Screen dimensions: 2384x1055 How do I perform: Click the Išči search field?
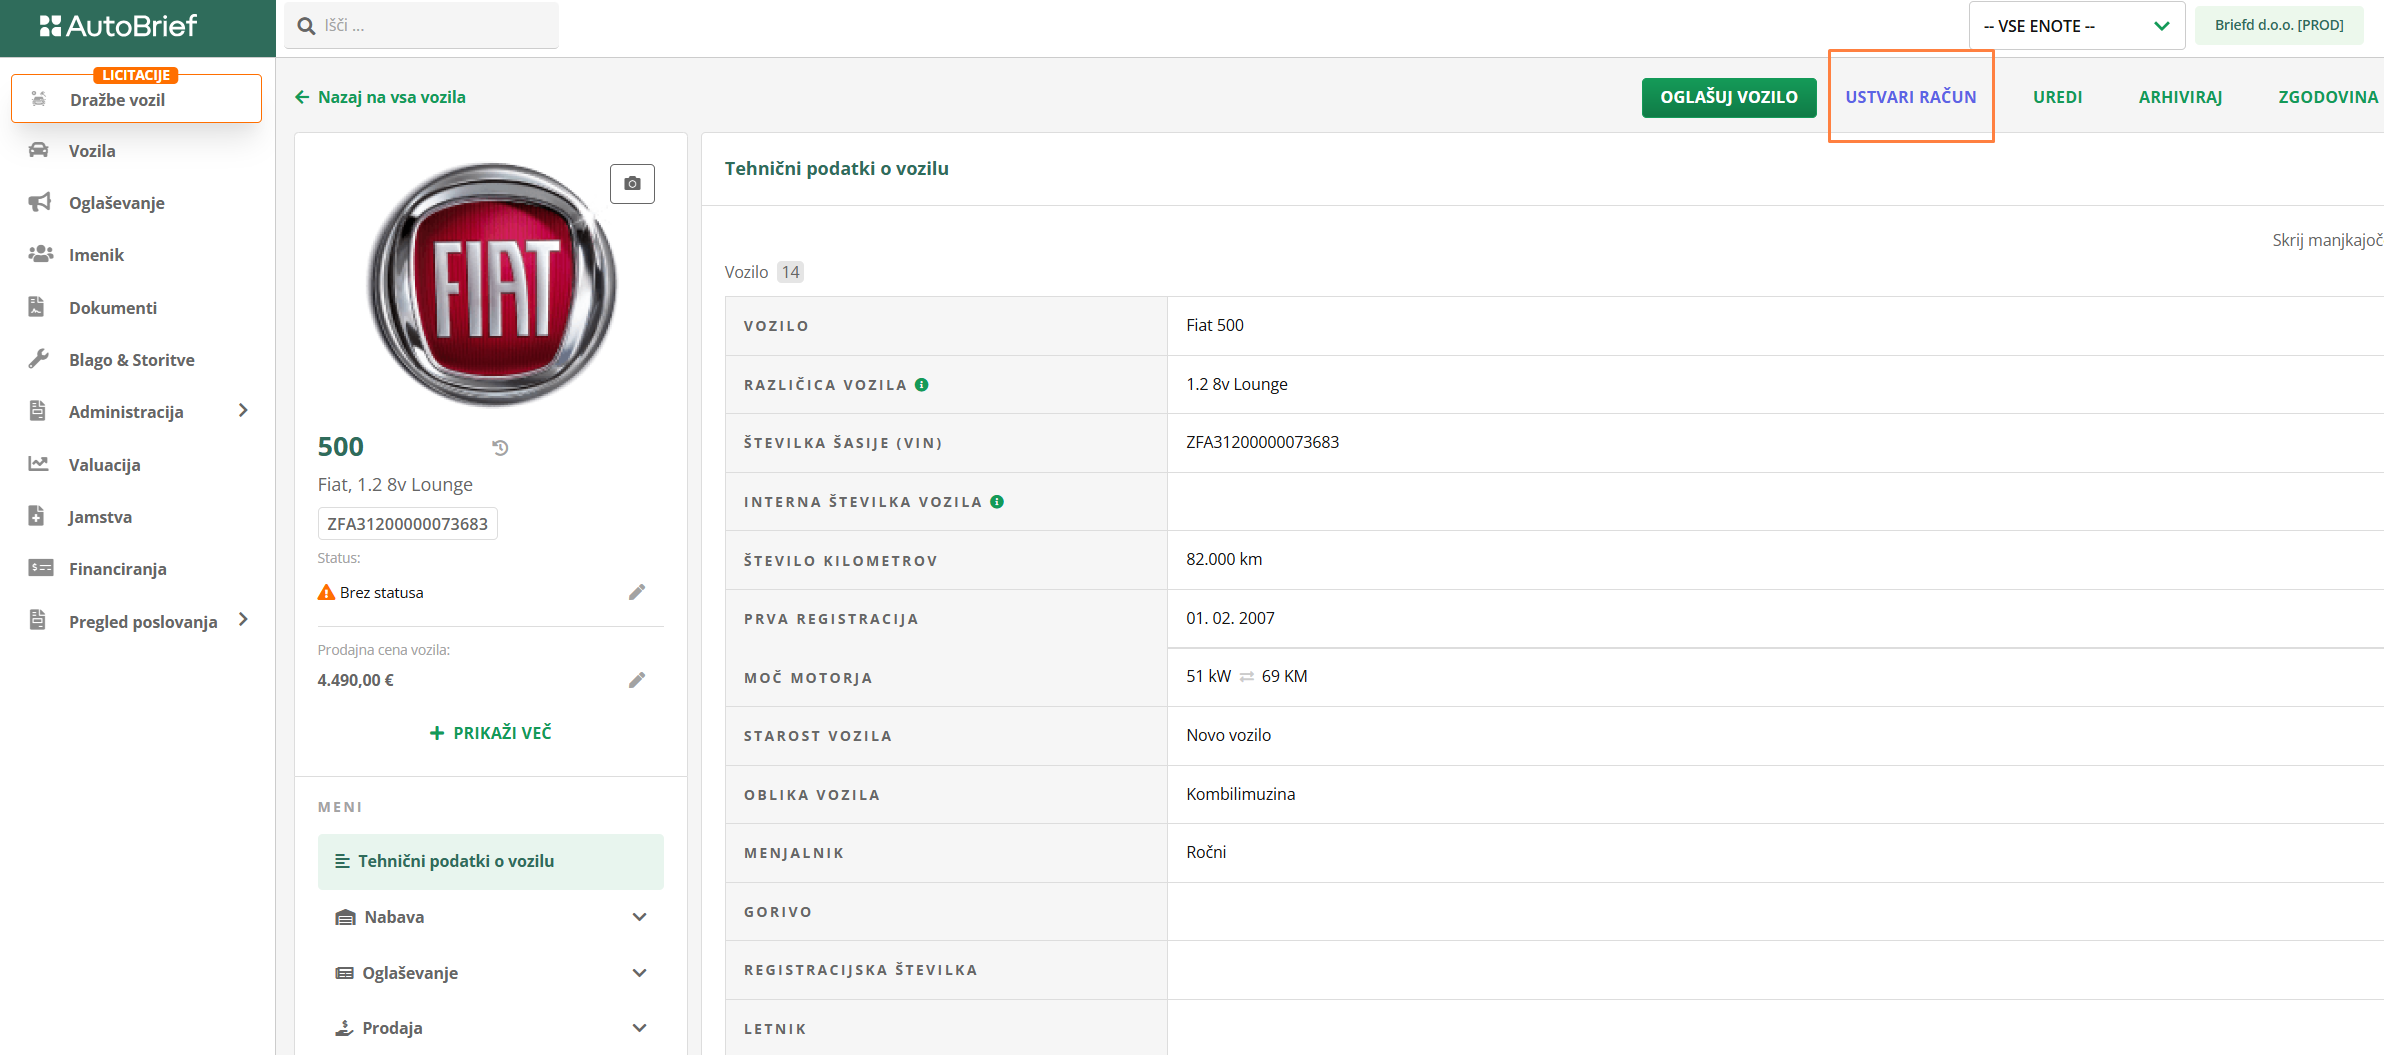point(422,26)
